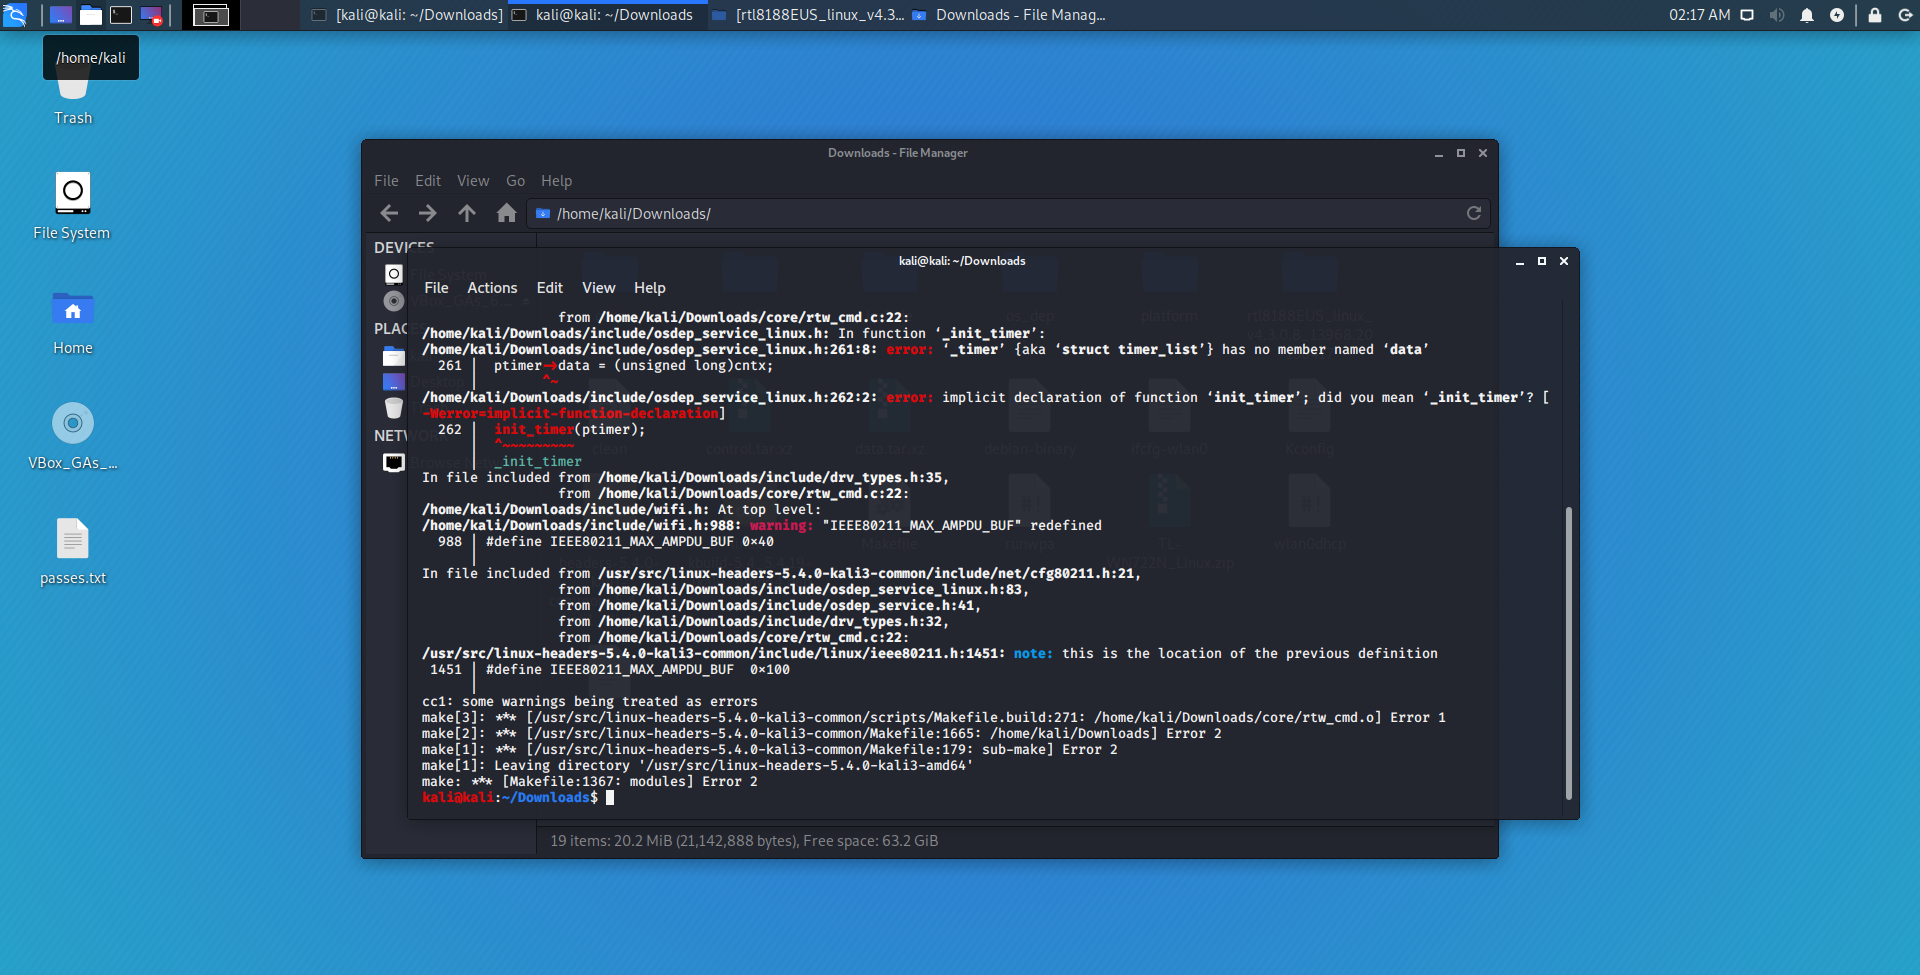1920x975 pixels.
Task: Click the 'Downloads - File Manager' title bar
Action: (897, 153)
